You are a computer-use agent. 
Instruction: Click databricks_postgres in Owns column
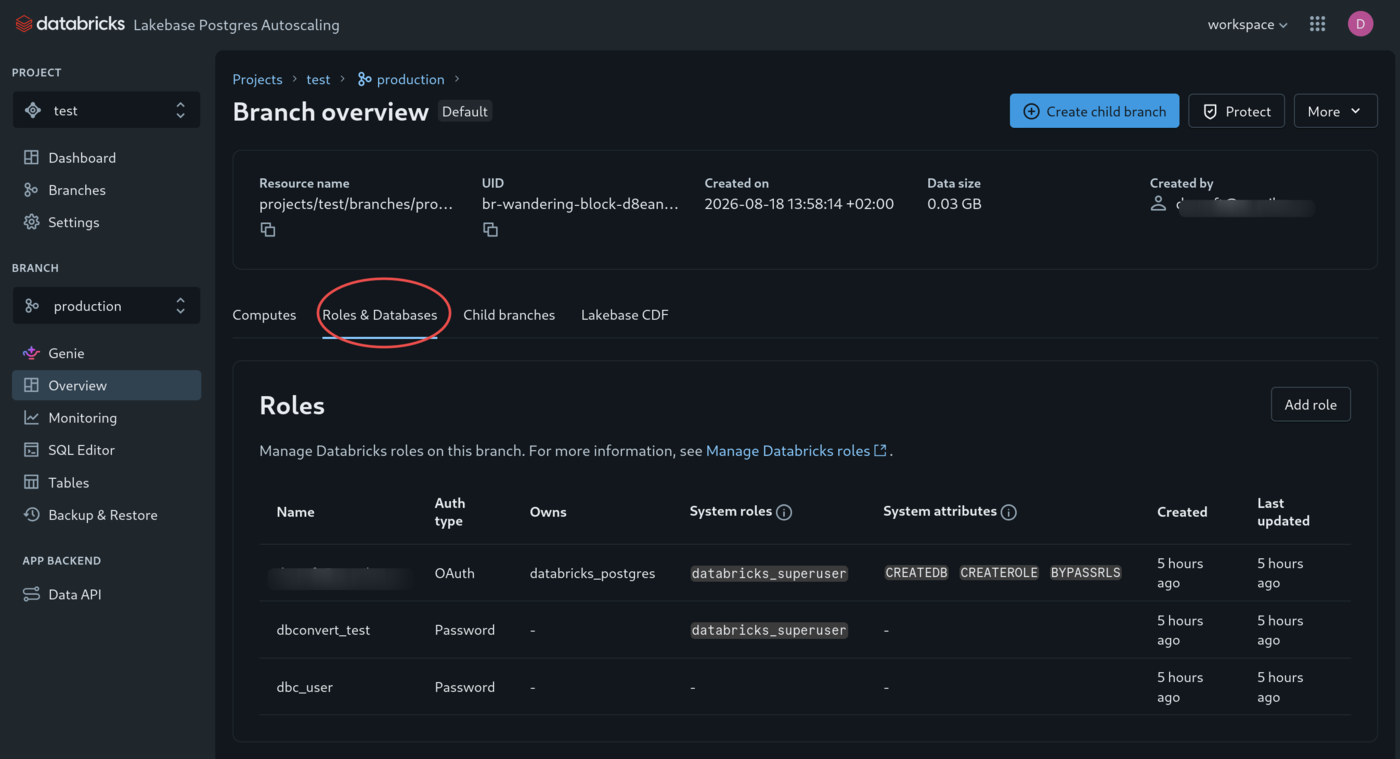(x=592, y=573)
